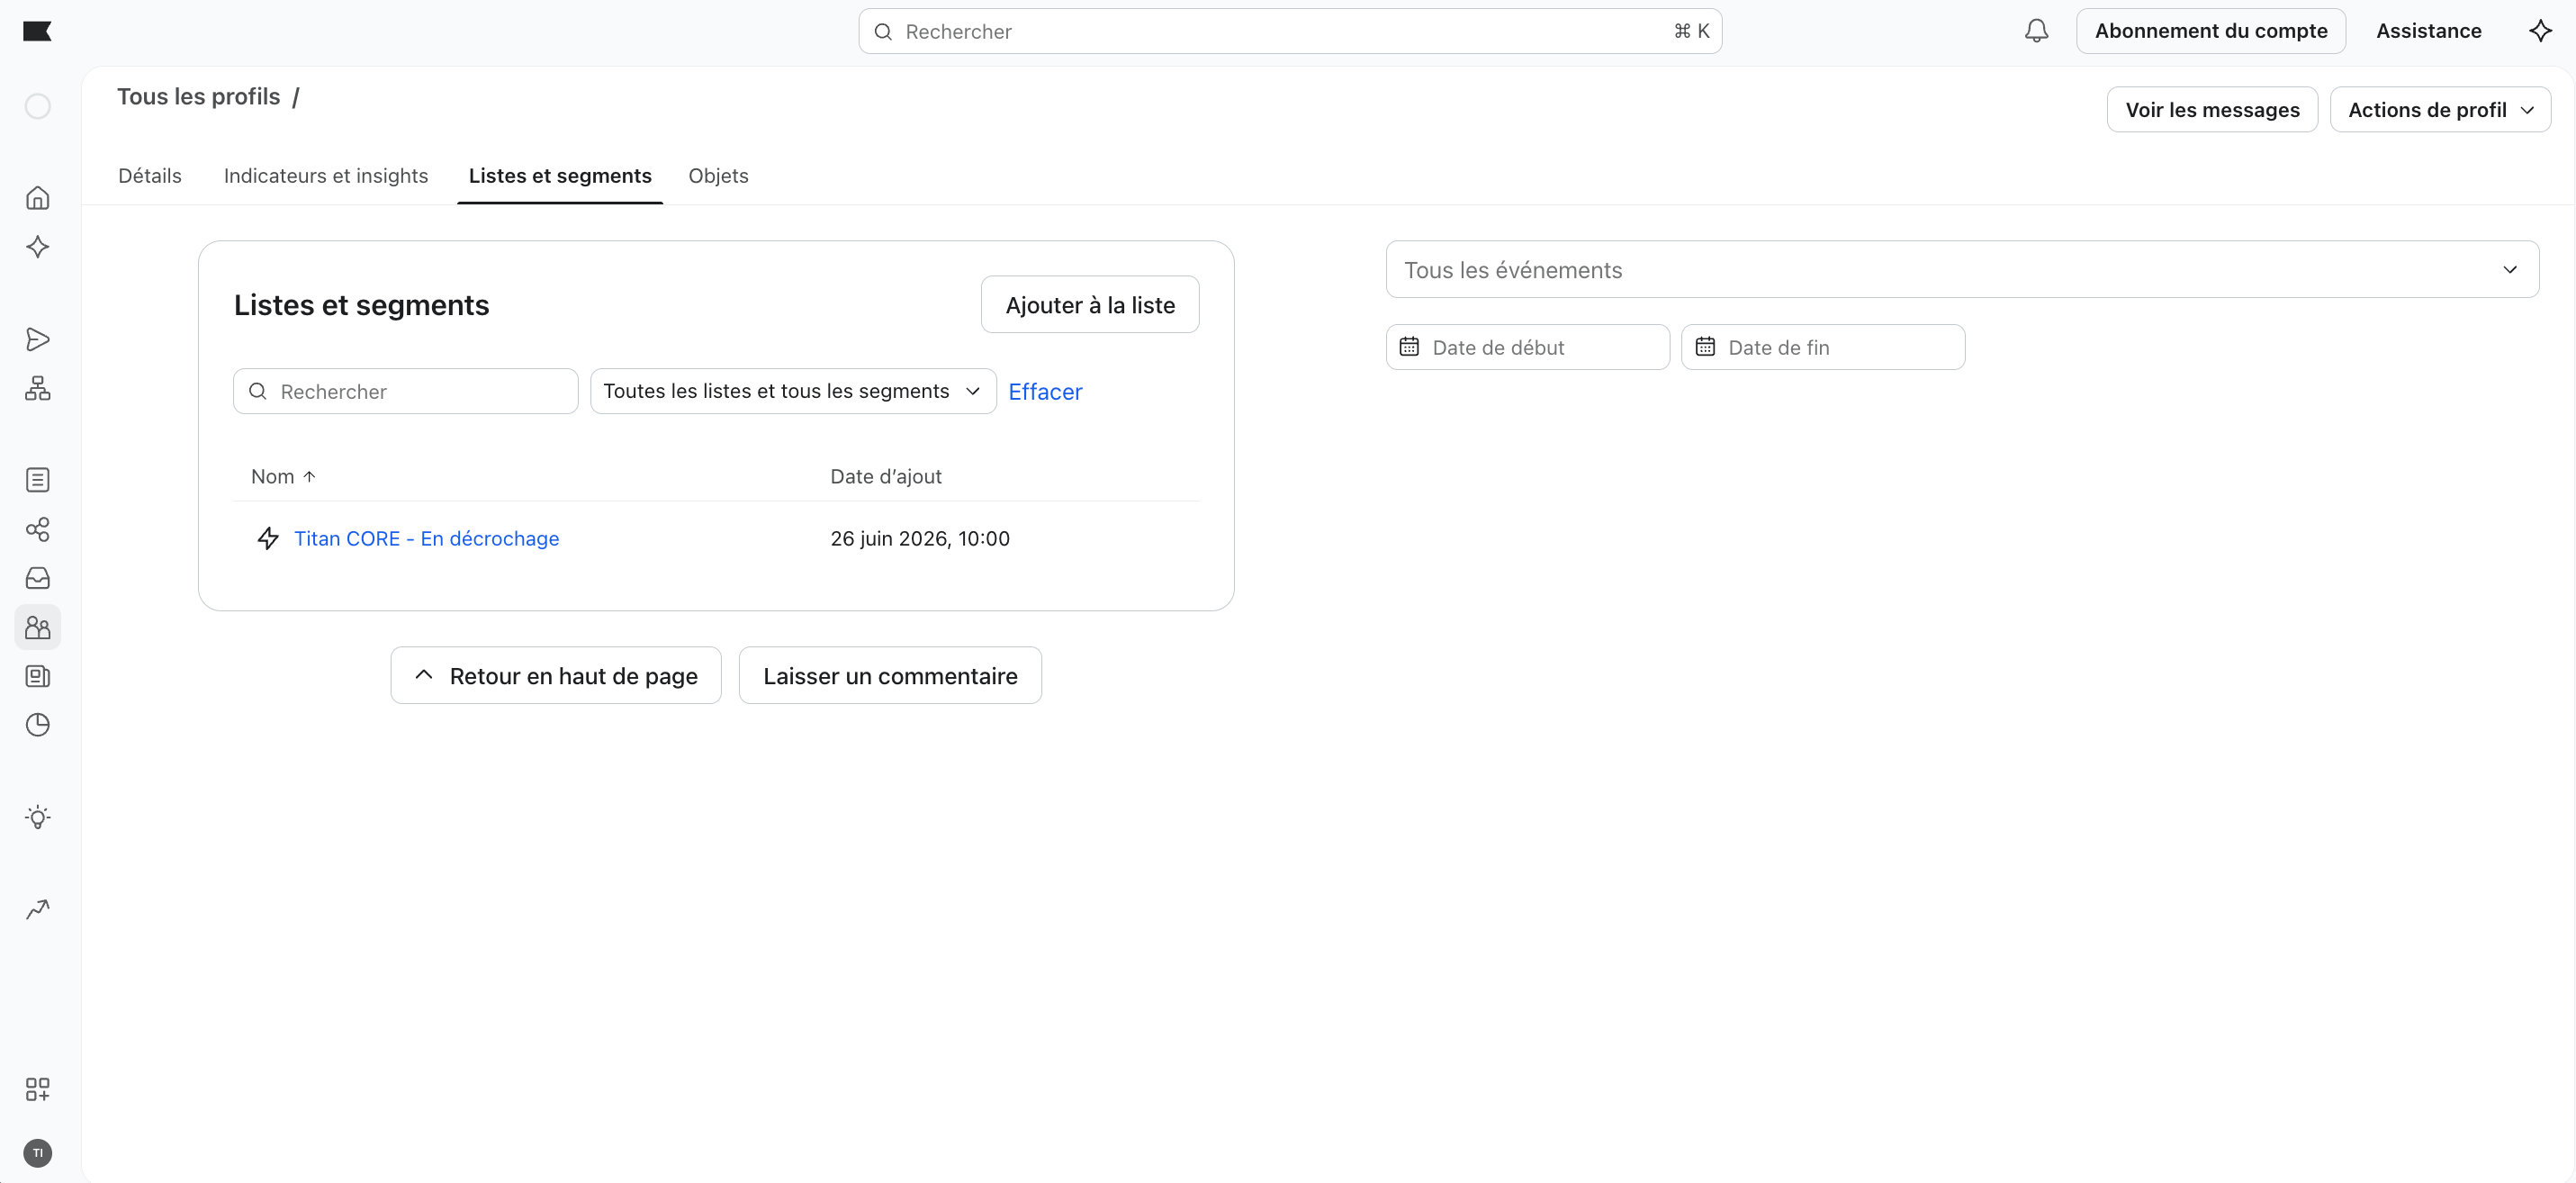Open the add integrations grid icon
The height and width of the screenshot is (1183, 2576).
[x=38, y=1089]
